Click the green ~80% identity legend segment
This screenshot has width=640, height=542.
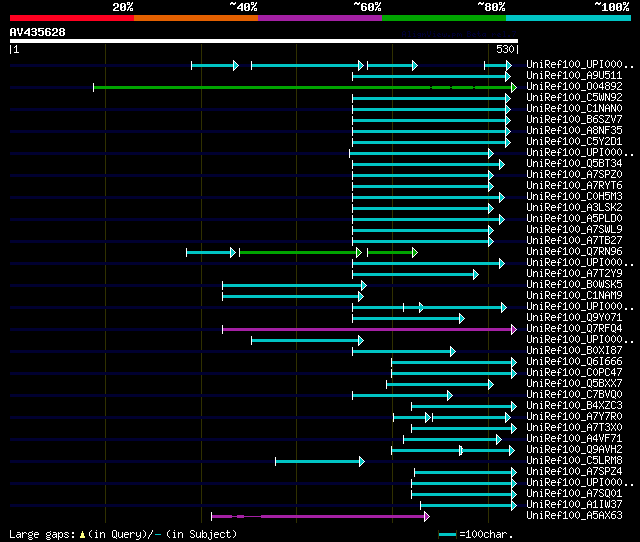(444, 18)
